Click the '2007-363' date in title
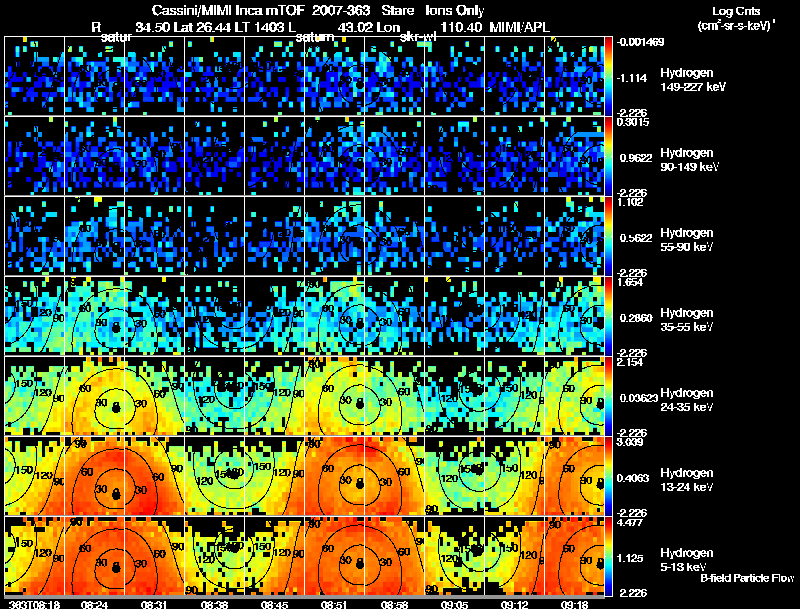 [340, 10]
